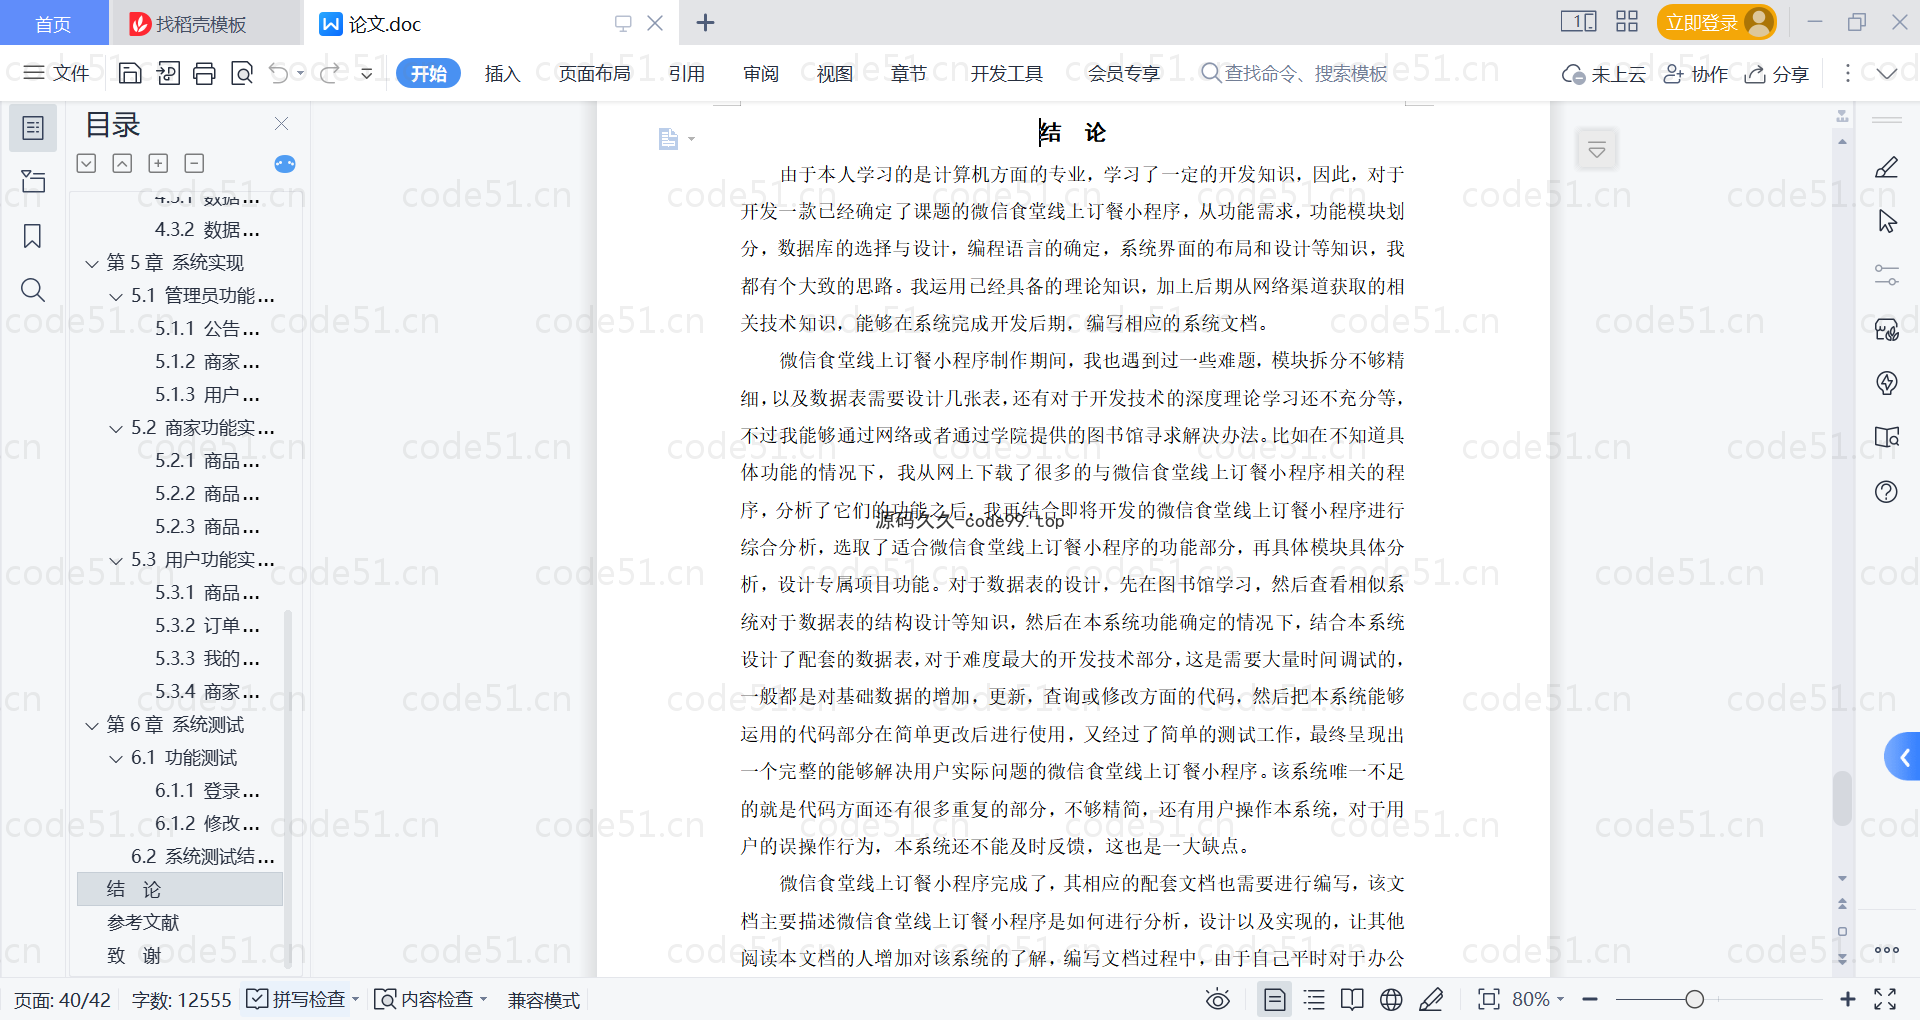Collapse the Chapter 5 系统实现 node

tap(92, 264)
